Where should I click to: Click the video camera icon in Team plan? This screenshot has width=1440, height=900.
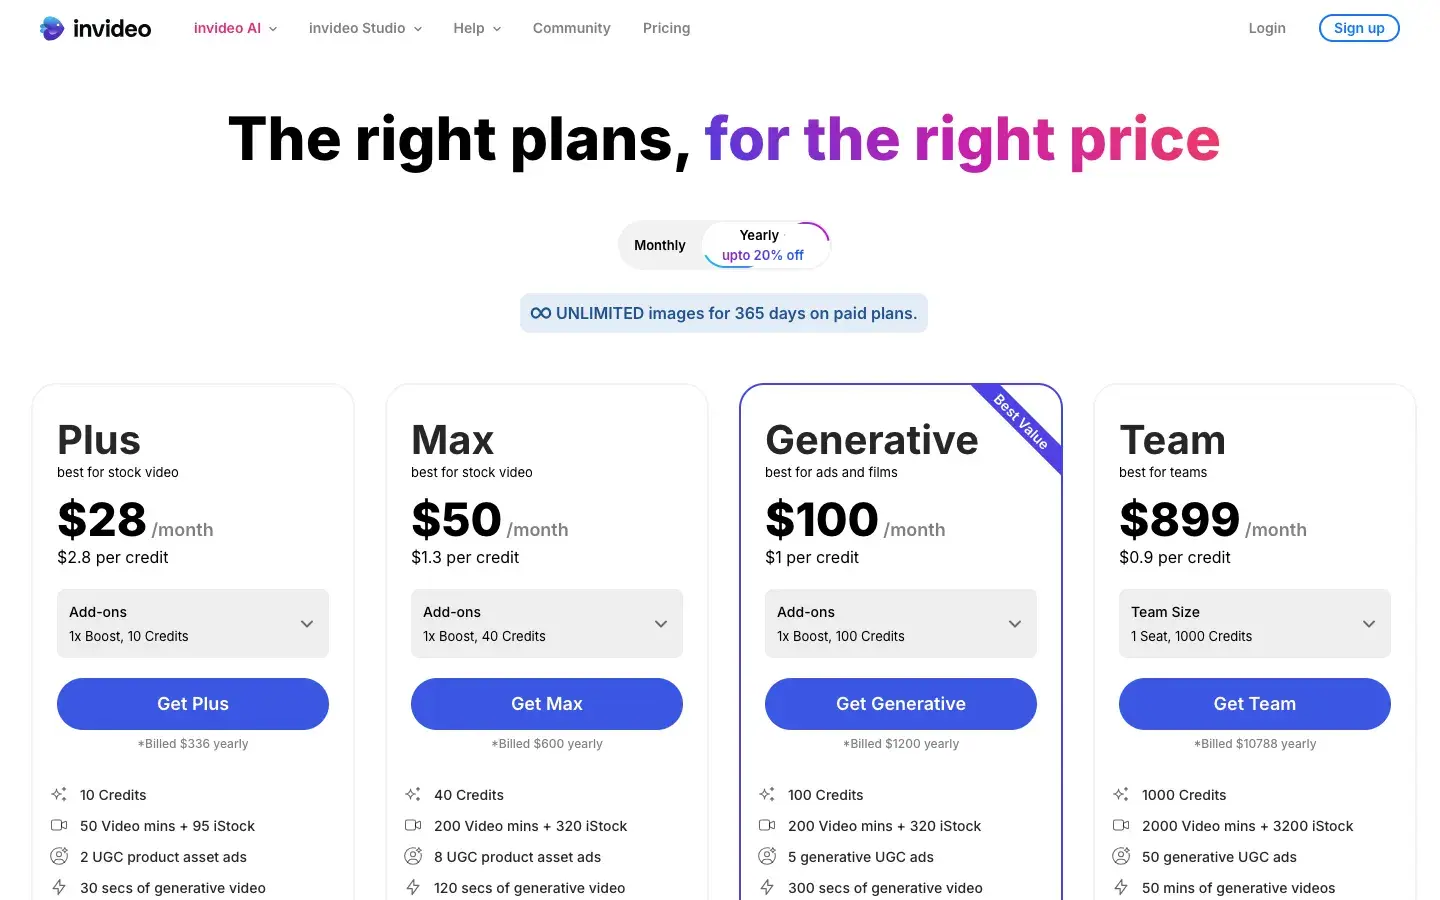pos(1121,826)
